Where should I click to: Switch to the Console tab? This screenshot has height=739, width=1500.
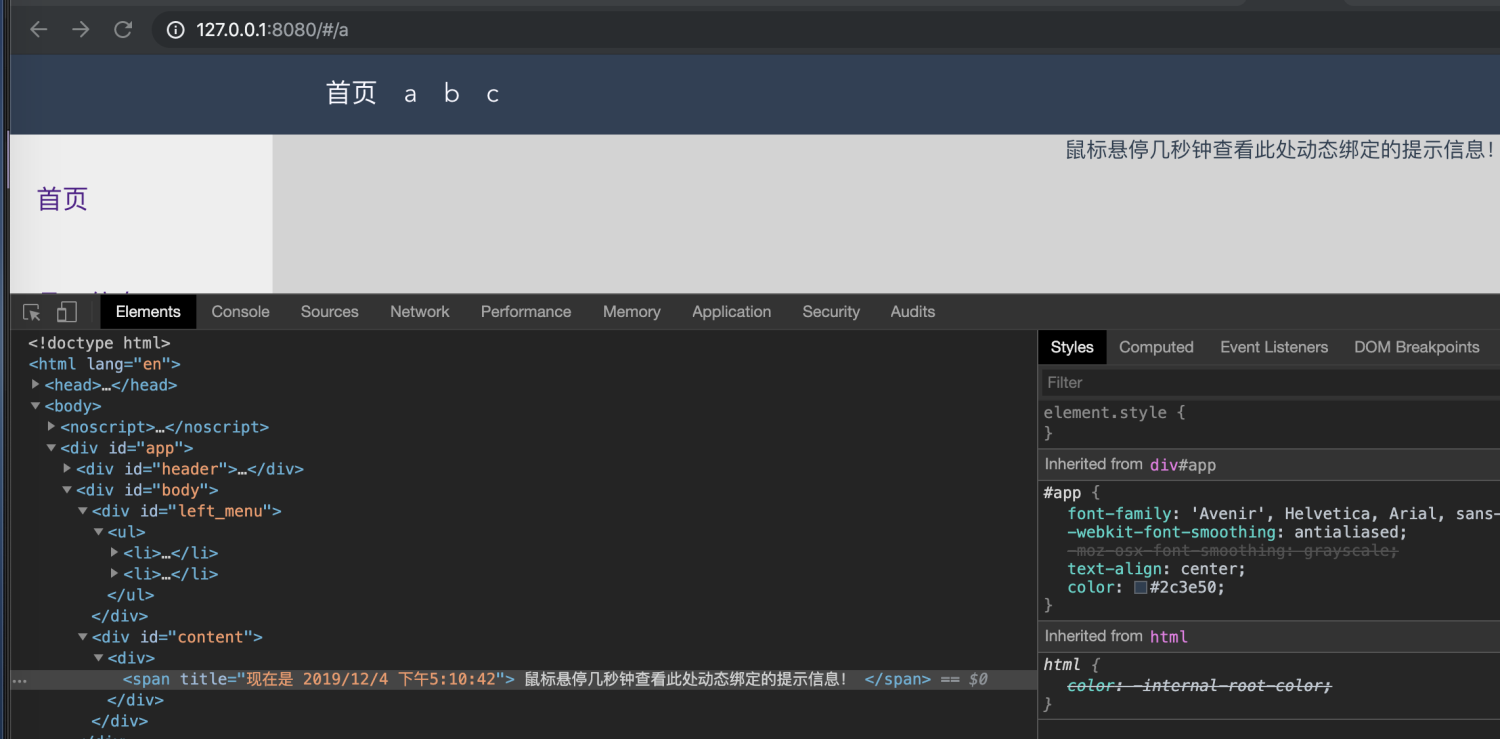tap(240, 312)
